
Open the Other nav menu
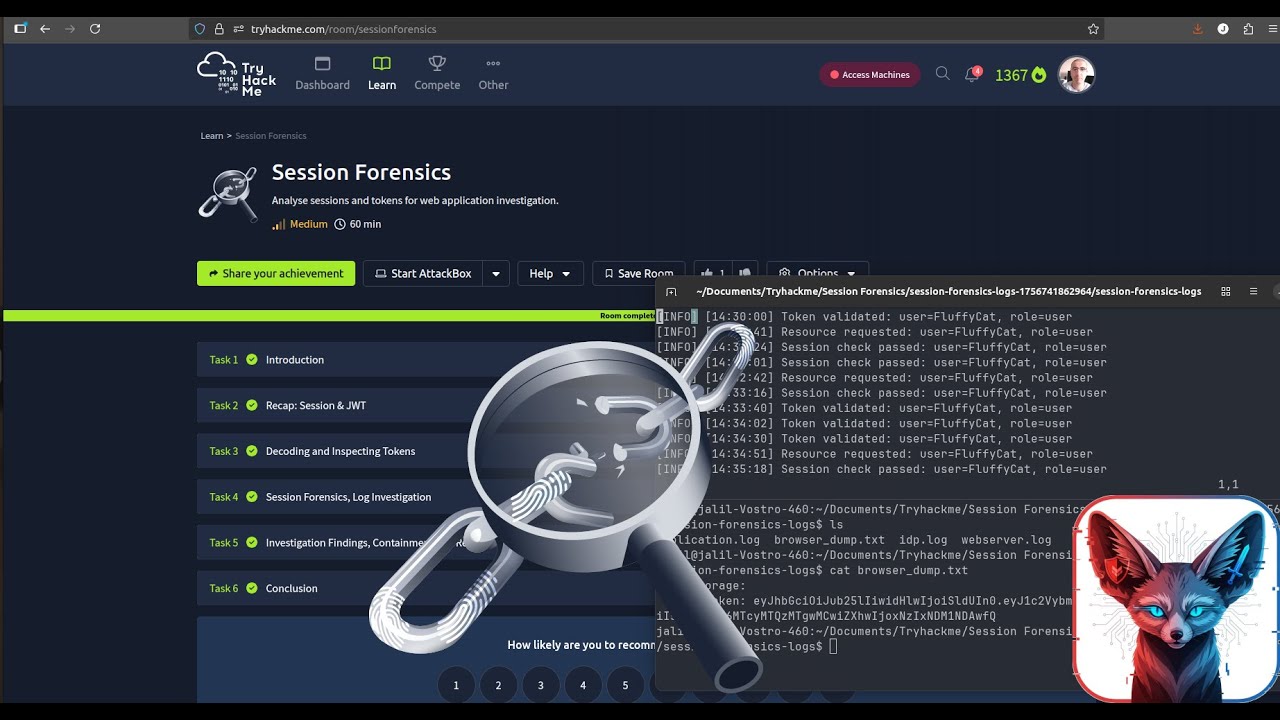(493, 75)
